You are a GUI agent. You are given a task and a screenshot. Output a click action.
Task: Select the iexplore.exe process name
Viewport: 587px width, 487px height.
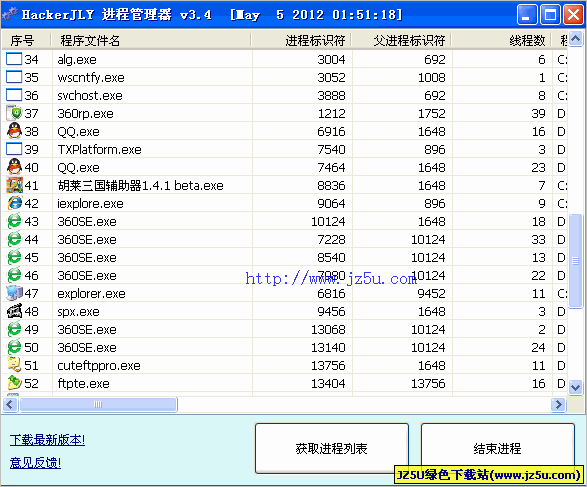[90, 203]
